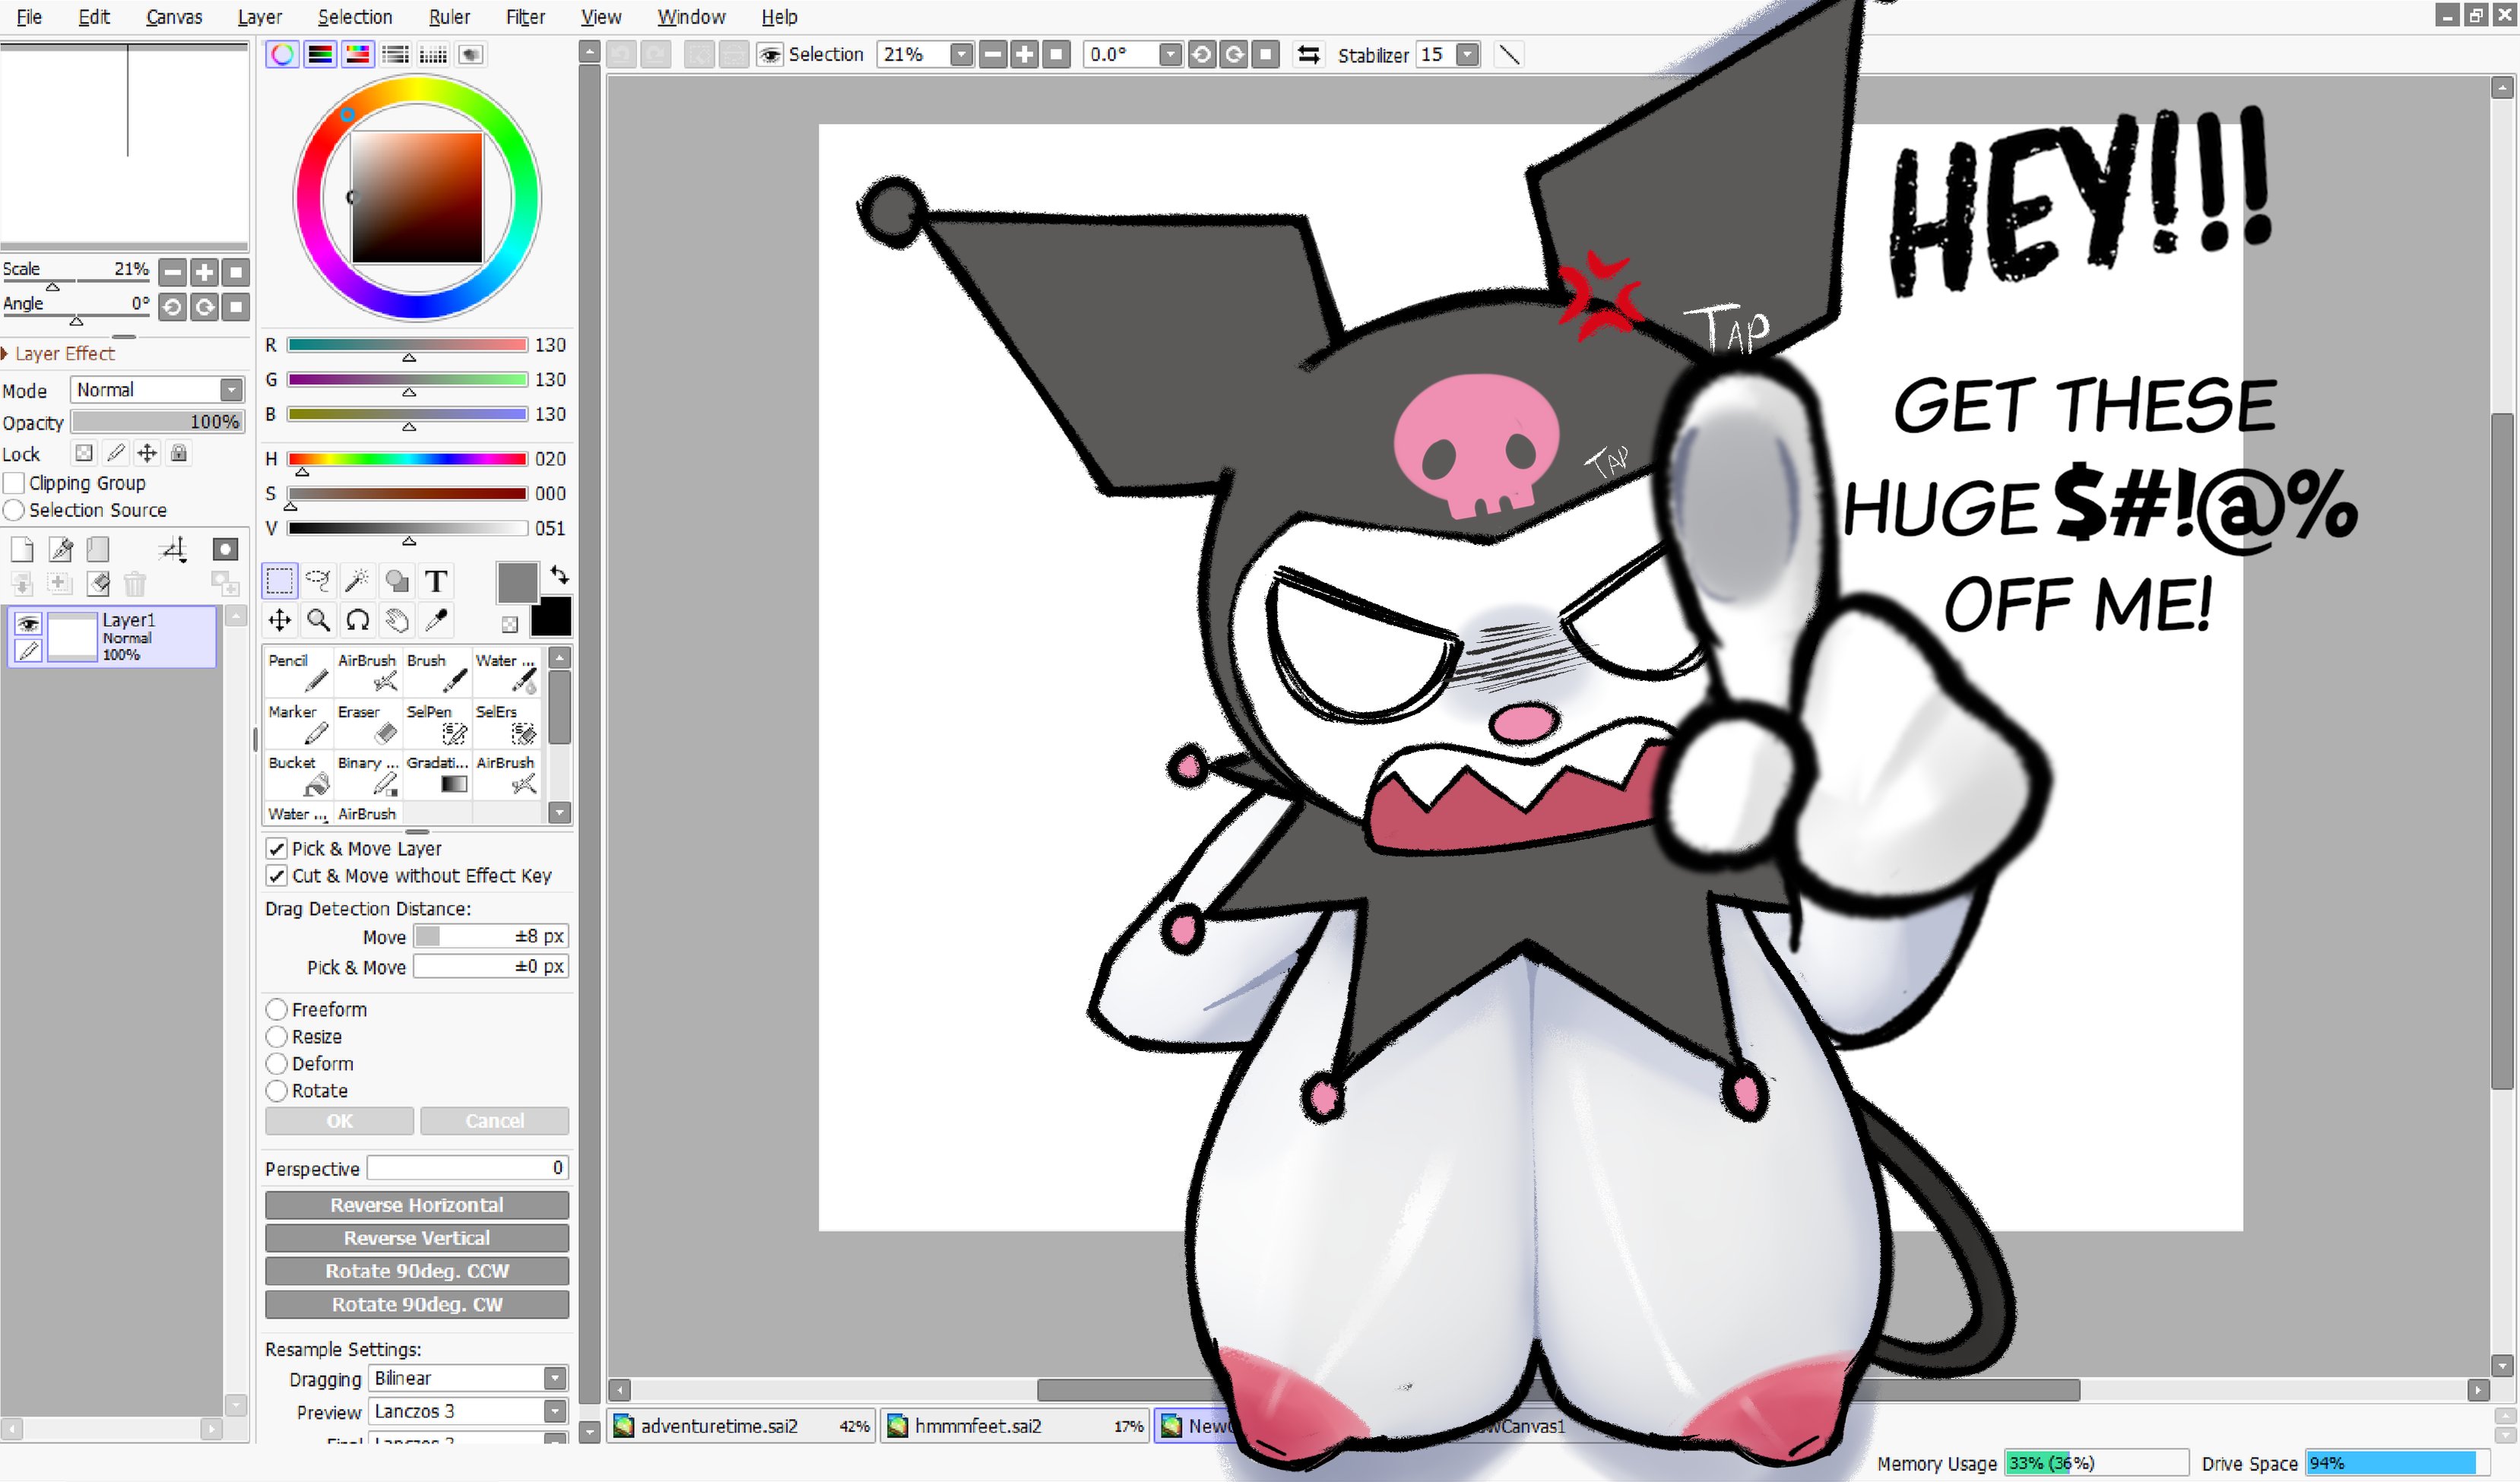The image size is (2520, 1482).
Task: Enable the Clipping Group checkbox
Action: [14, 483]
